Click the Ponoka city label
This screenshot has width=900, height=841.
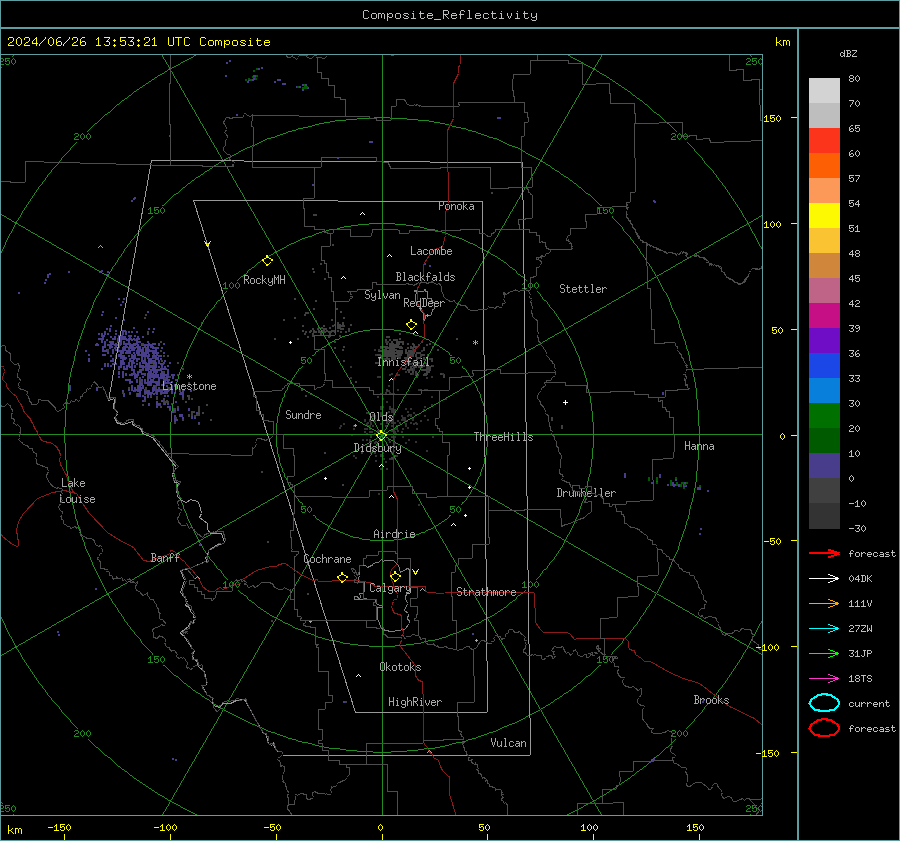click(456, 206)
